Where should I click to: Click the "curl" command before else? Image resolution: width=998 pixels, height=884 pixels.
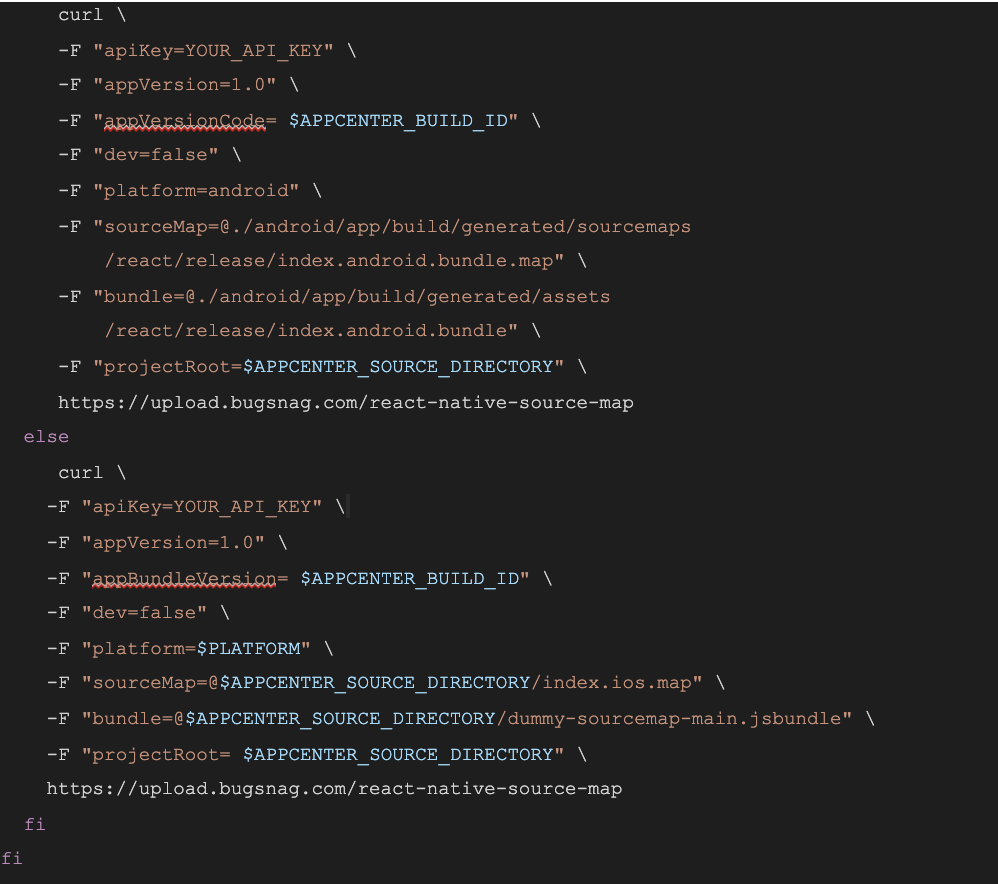click(80, 15)
